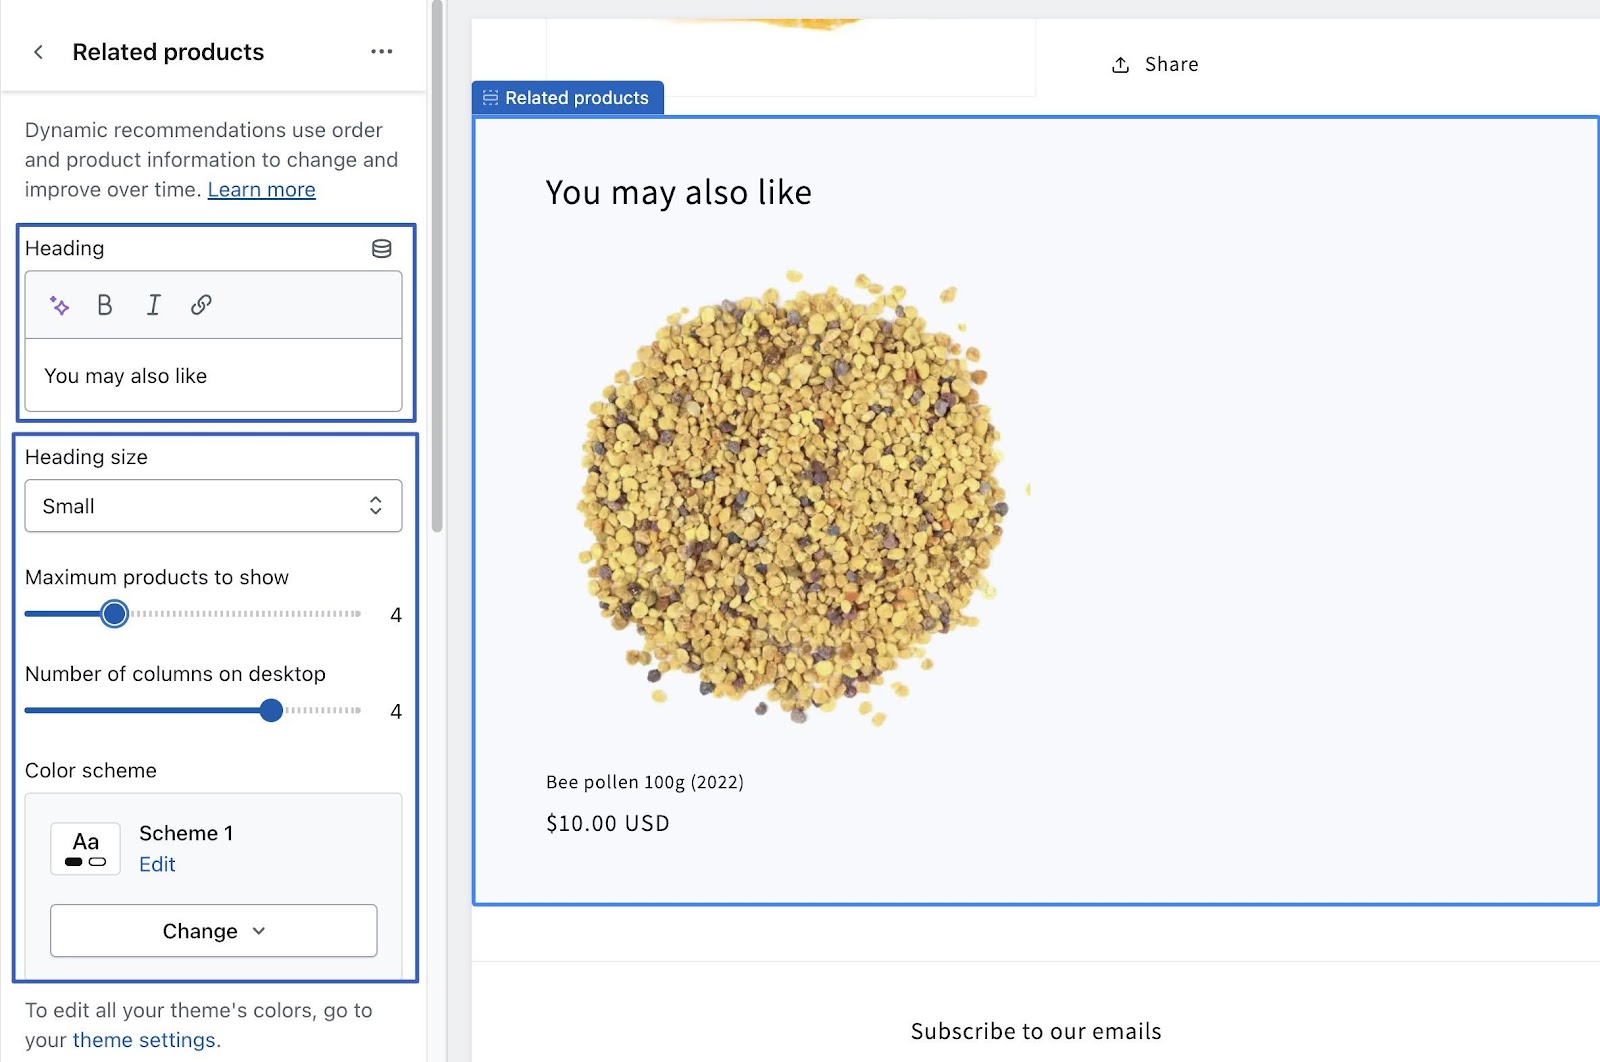The width and height of the screenshot is (1600, 1062).
Task: Open the Bee pollen 100g (2022) product title
Action: point(645,782)
